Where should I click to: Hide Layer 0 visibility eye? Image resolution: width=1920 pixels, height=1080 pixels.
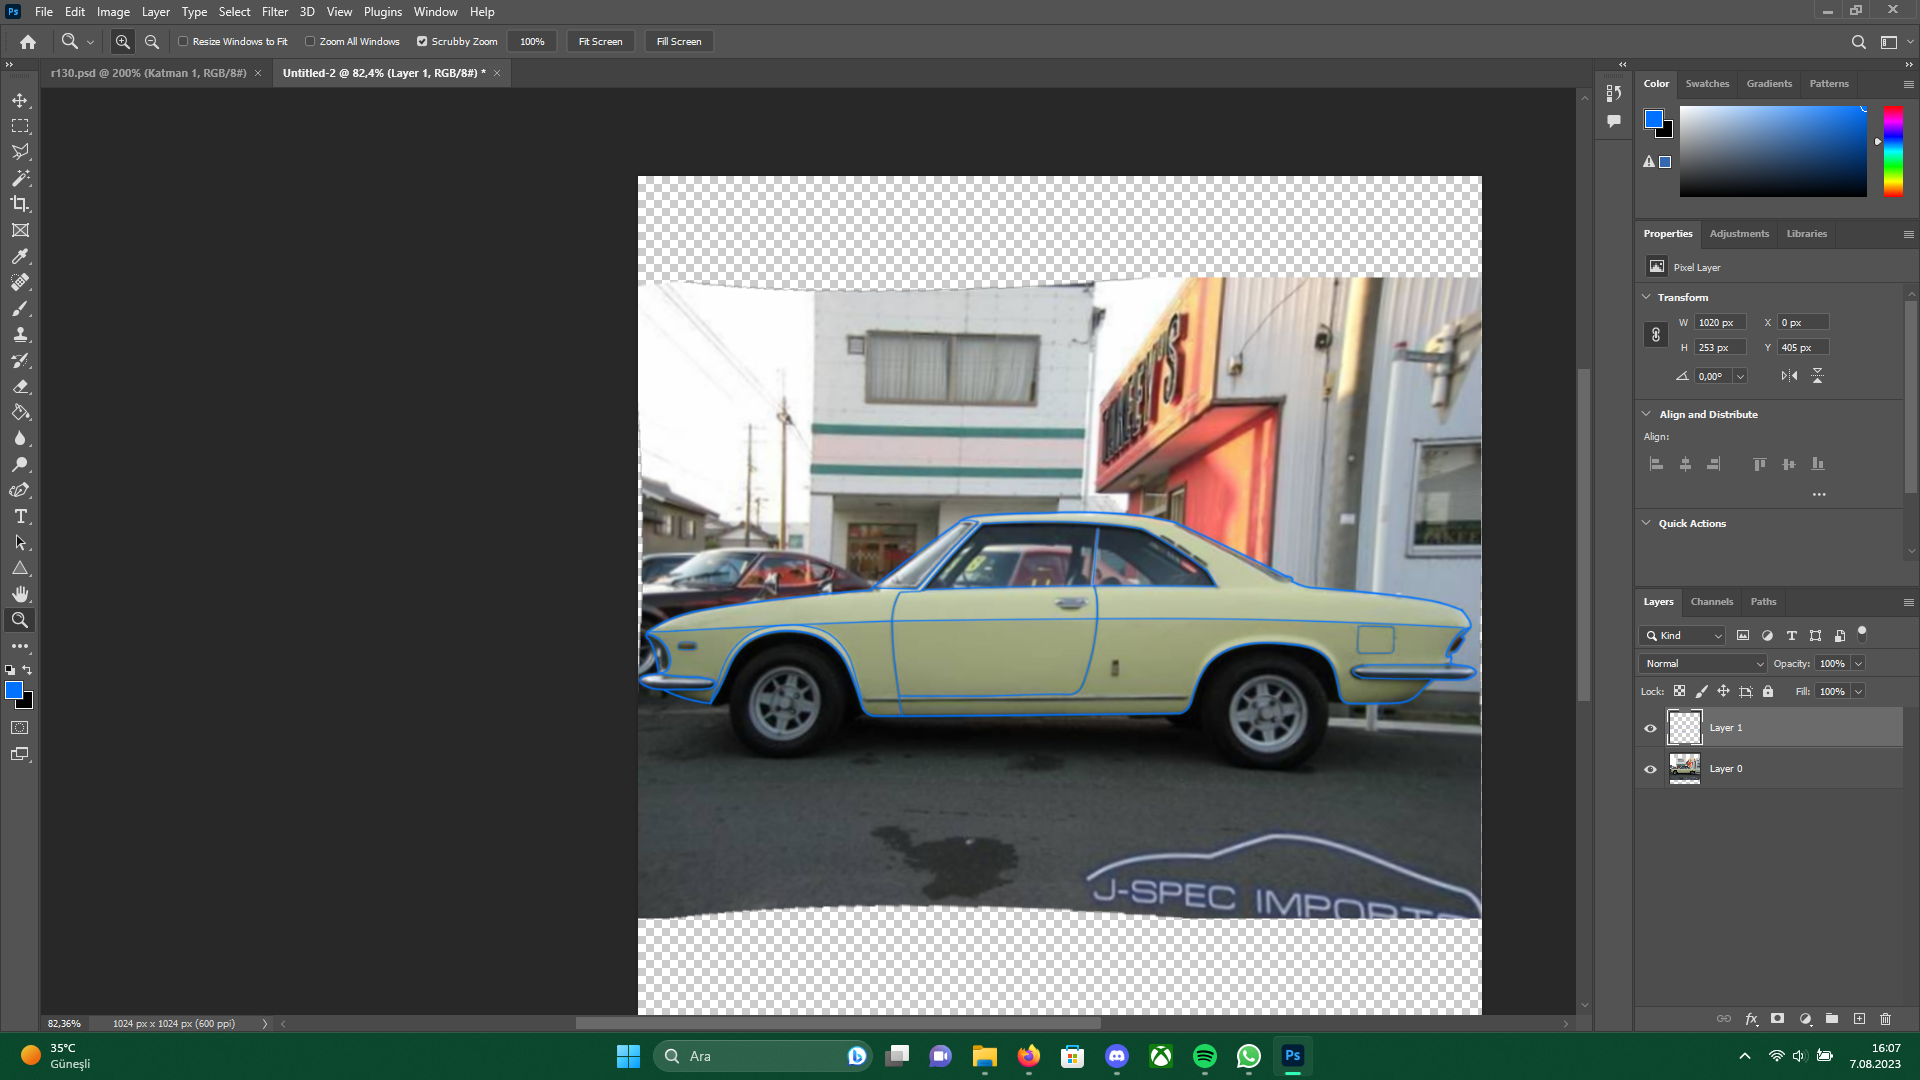point(1650,769)
